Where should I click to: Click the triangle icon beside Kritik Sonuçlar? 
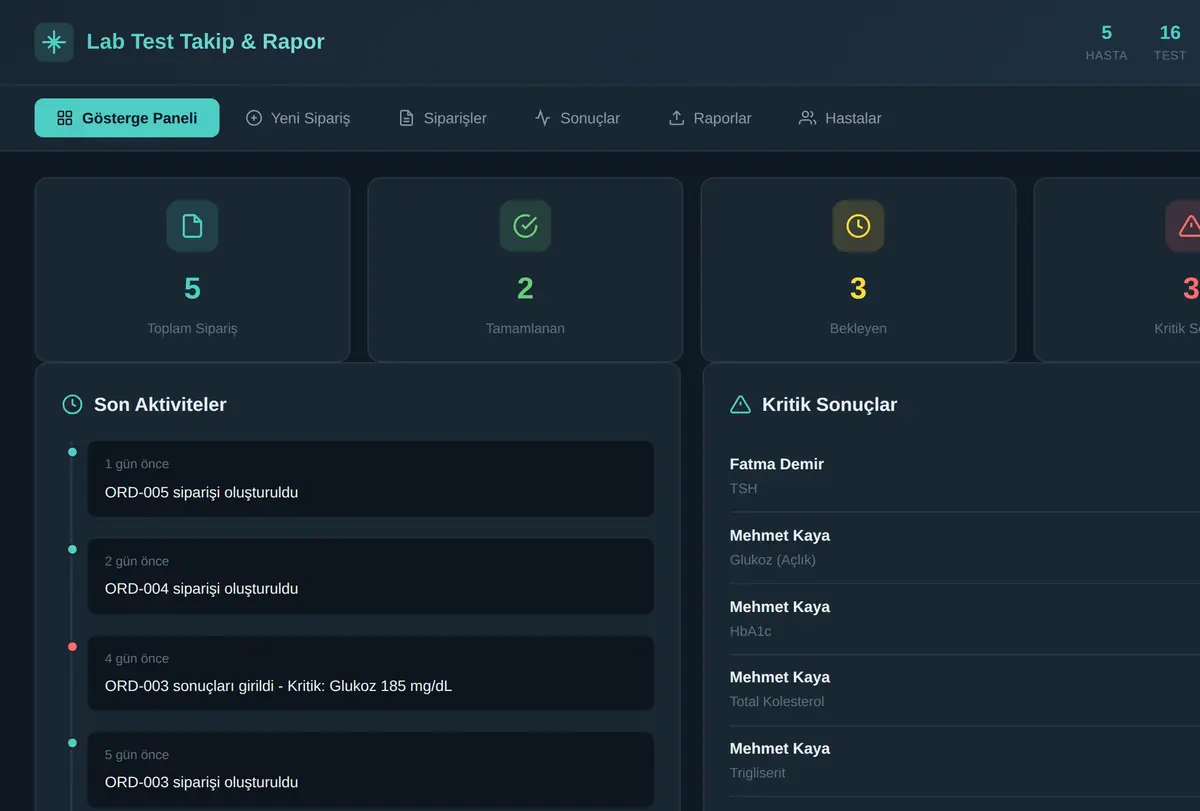point(740,405)
